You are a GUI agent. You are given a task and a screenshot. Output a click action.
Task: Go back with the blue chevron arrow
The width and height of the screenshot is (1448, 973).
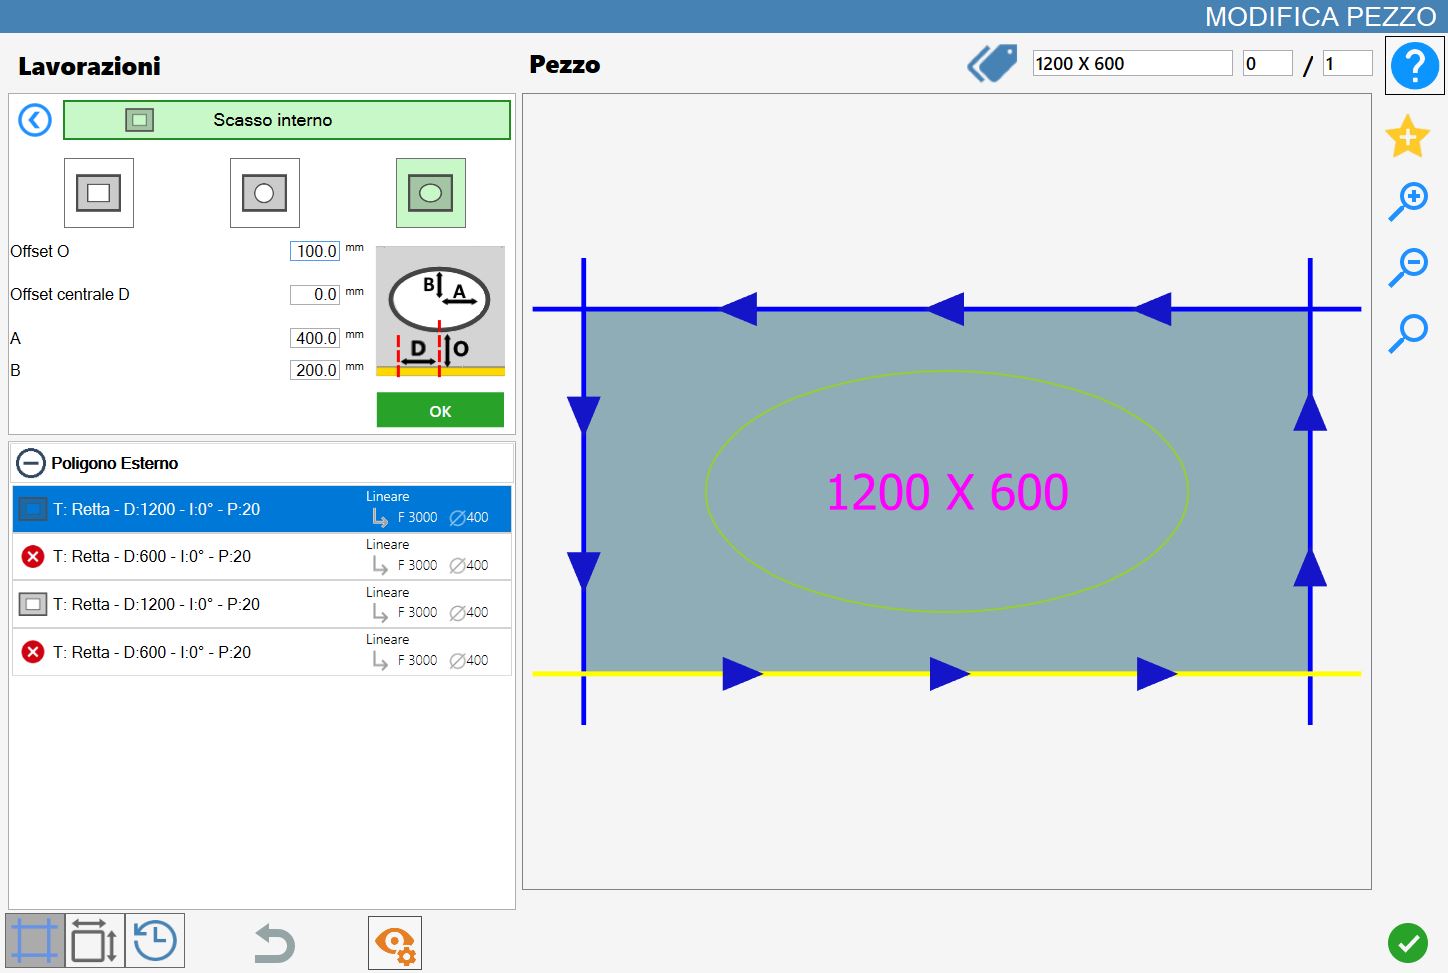click(x=35, y=121)
